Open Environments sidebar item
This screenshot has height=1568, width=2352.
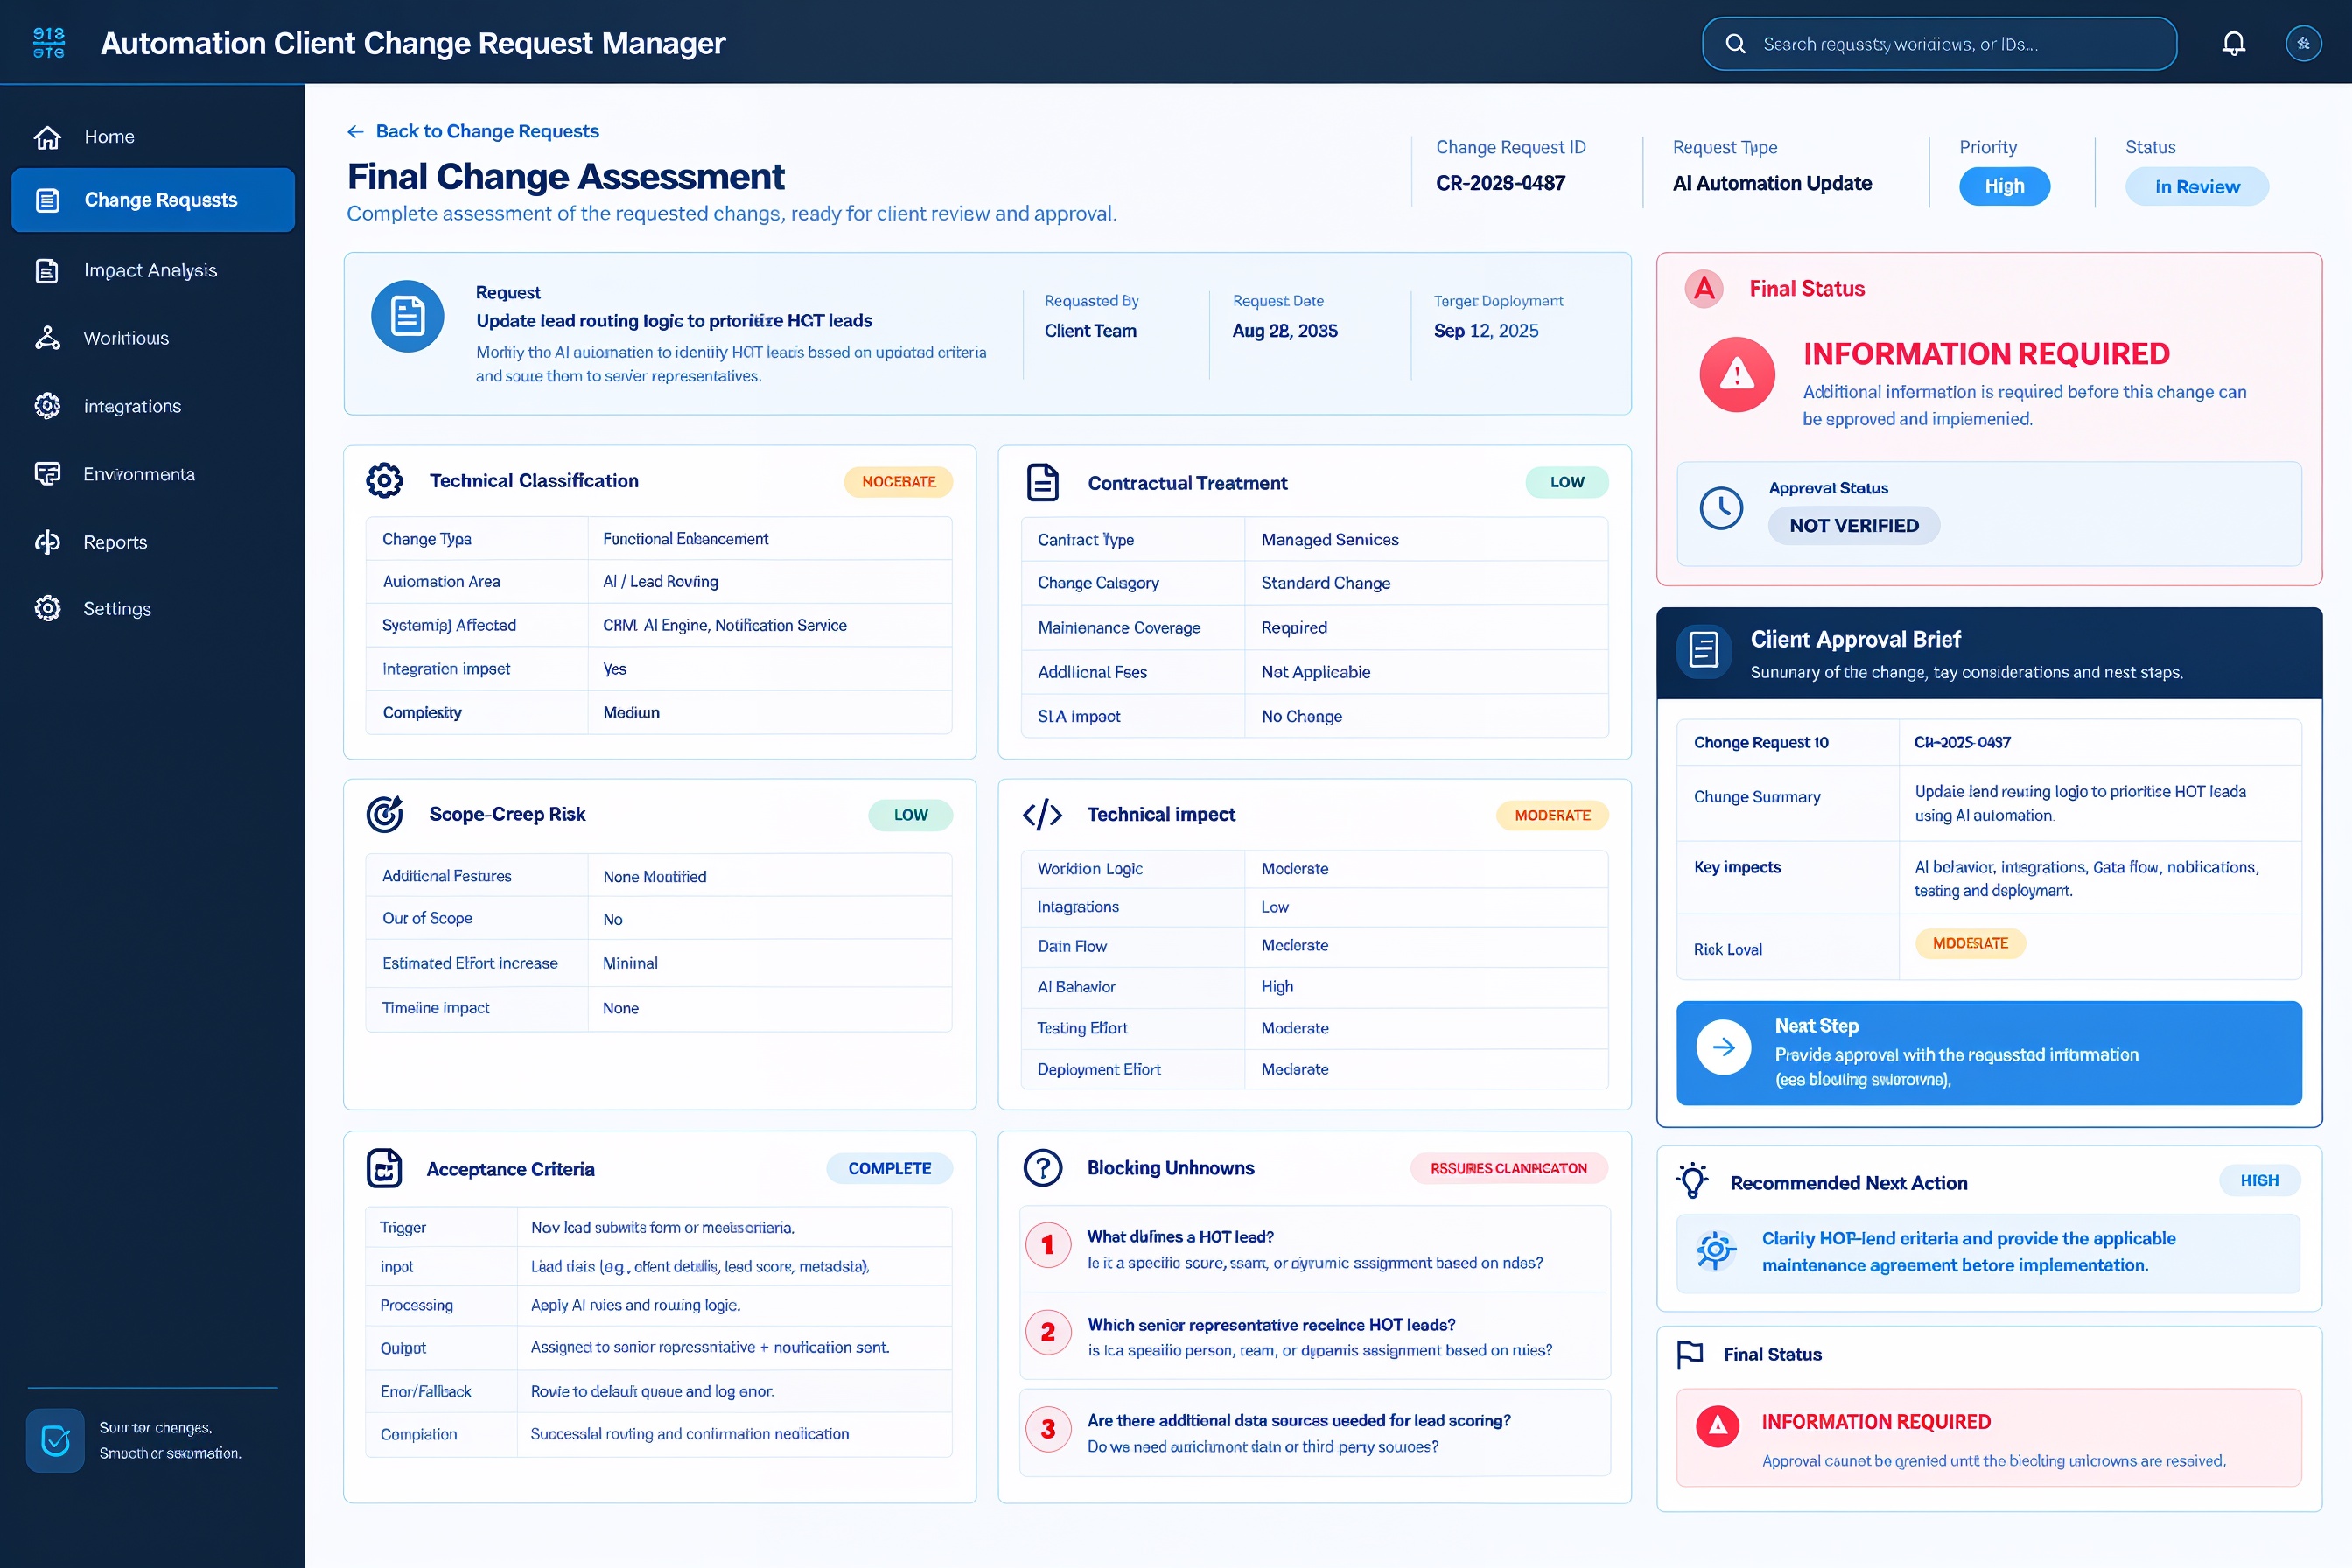[153, 474]
